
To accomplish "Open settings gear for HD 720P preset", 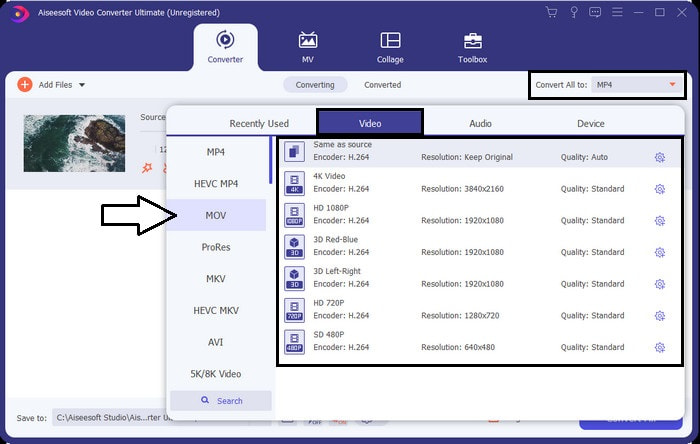I will [x=660, y=316].
